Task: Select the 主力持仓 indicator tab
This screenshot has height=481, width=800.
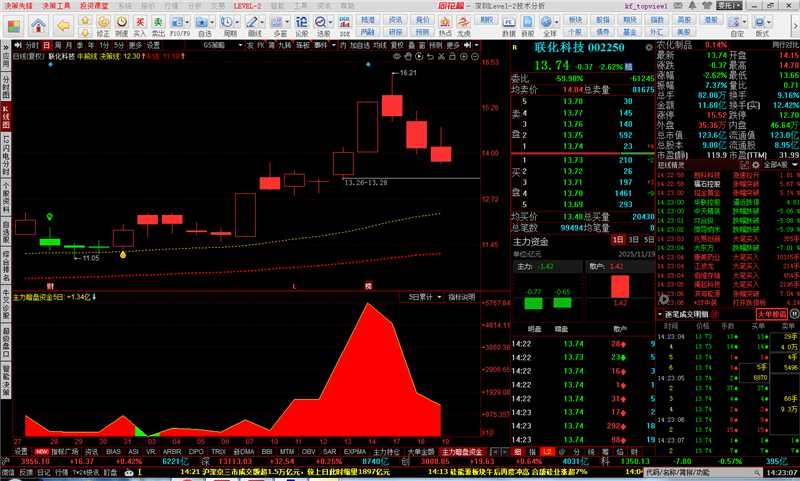Action: tap(386, 452)
